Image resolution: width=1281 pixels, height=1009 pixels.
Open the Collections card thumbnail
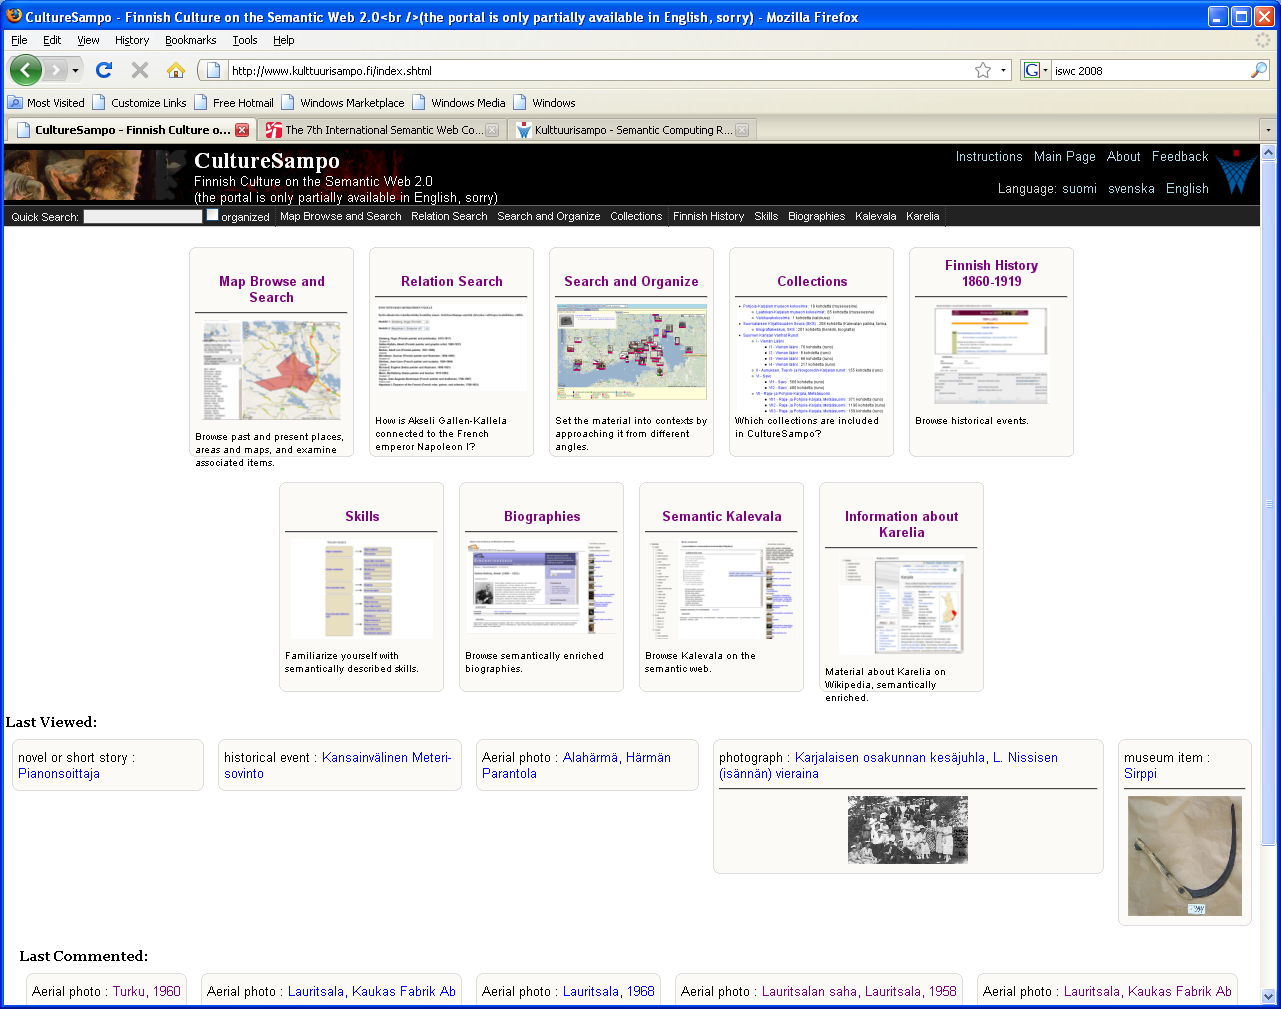811,358
